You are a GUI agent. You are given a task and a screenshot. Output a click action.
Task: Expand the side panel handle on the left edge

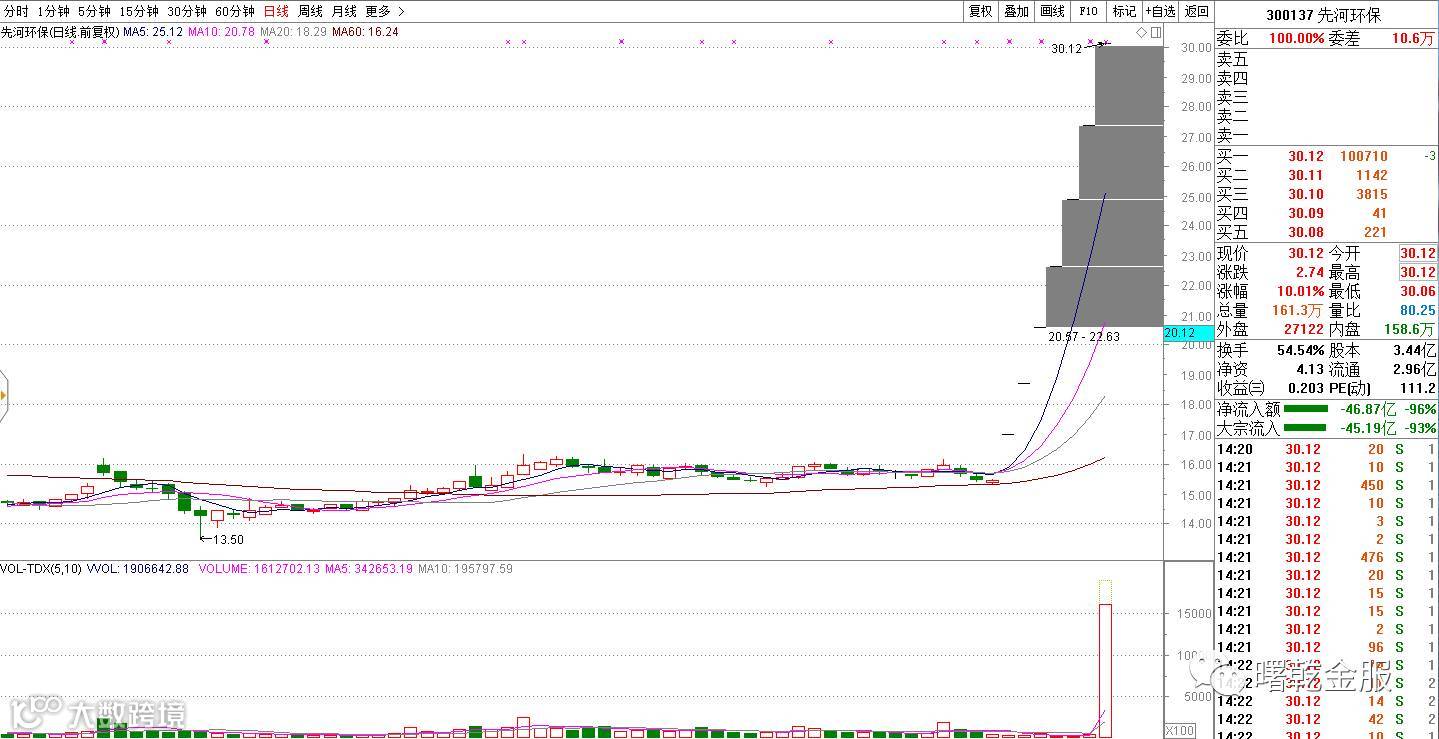3,395
